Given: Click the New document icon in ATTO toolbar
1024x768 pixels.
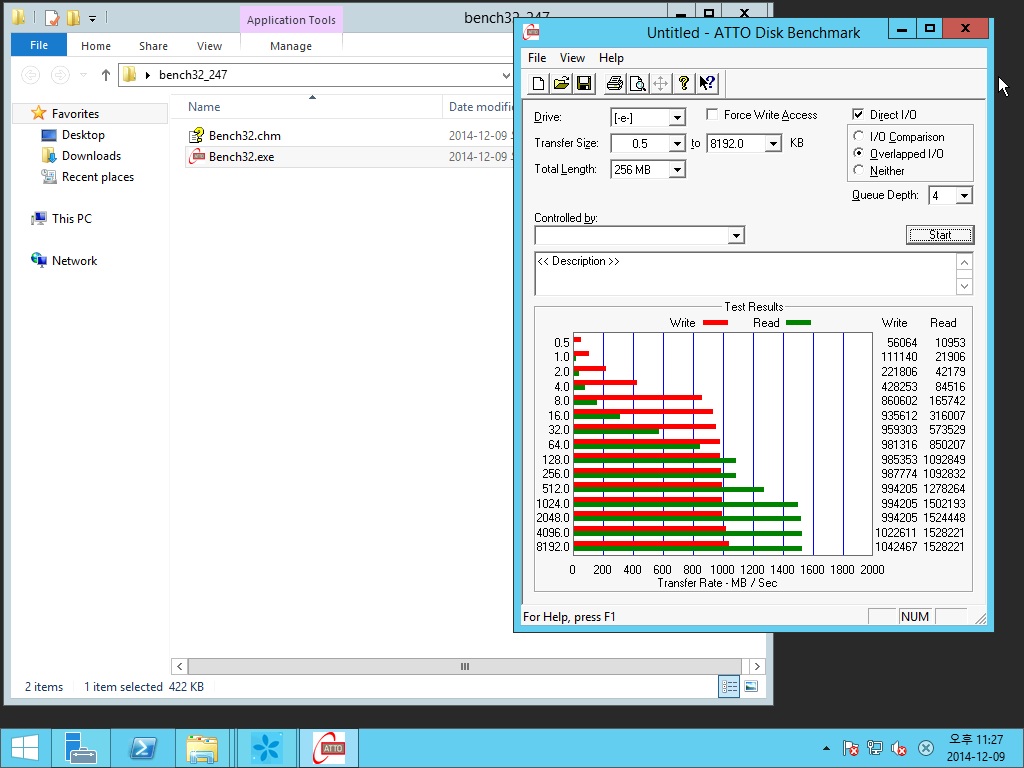Looking at the screenshot, I should [x=538, y=84].
